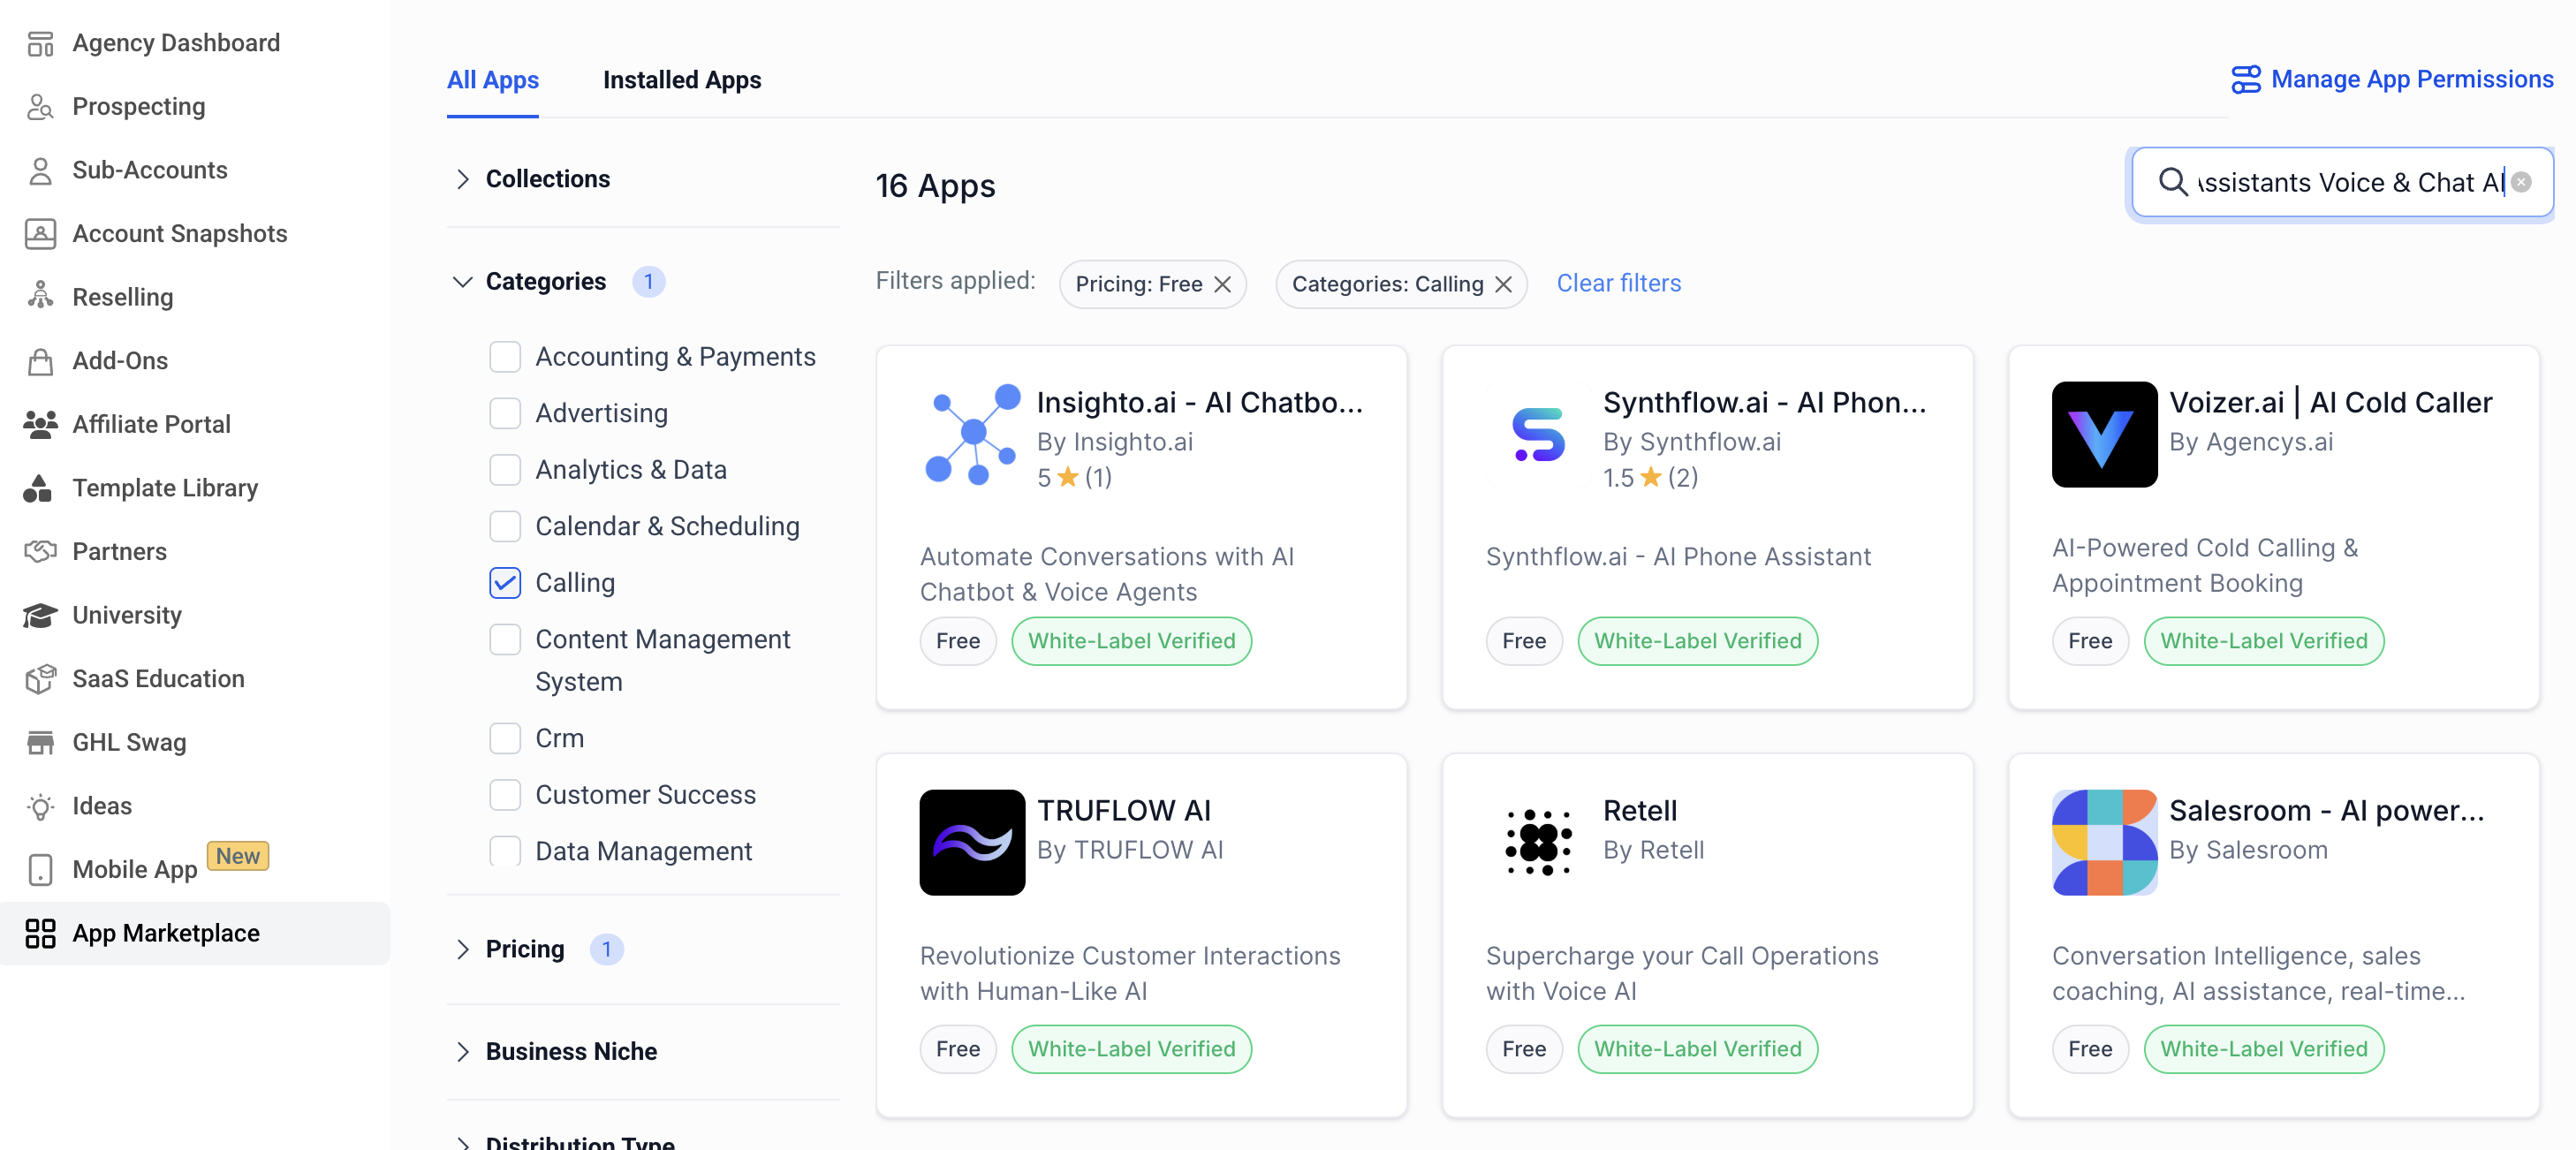The height and width of the screenshot is (1150, 2576).
Task: Remove the Pricing: Free filter chip
Action: (1224, 284)
